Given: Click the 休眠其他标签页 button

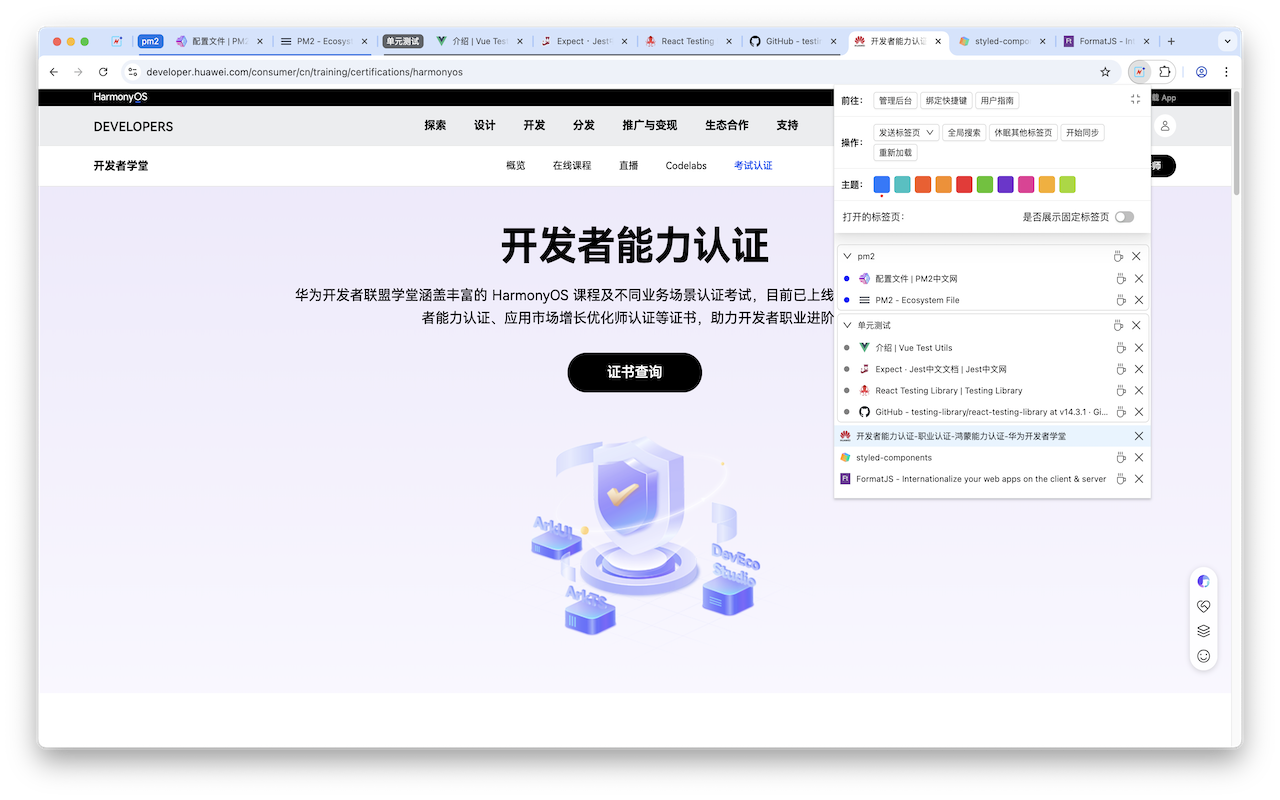Looking at the screenshot, I should [x=1023, y=132].
